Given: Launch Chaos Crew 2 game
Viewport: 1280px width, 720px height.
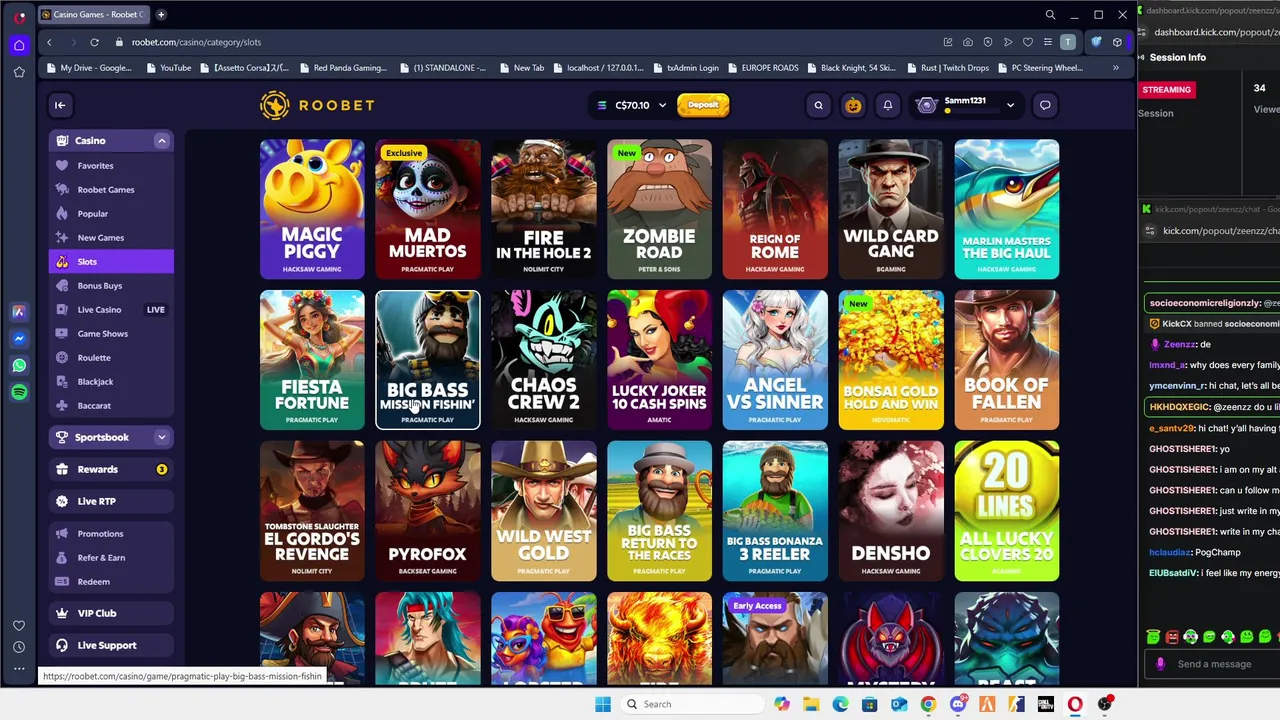Looking at the screenshot, I should 544,360.
